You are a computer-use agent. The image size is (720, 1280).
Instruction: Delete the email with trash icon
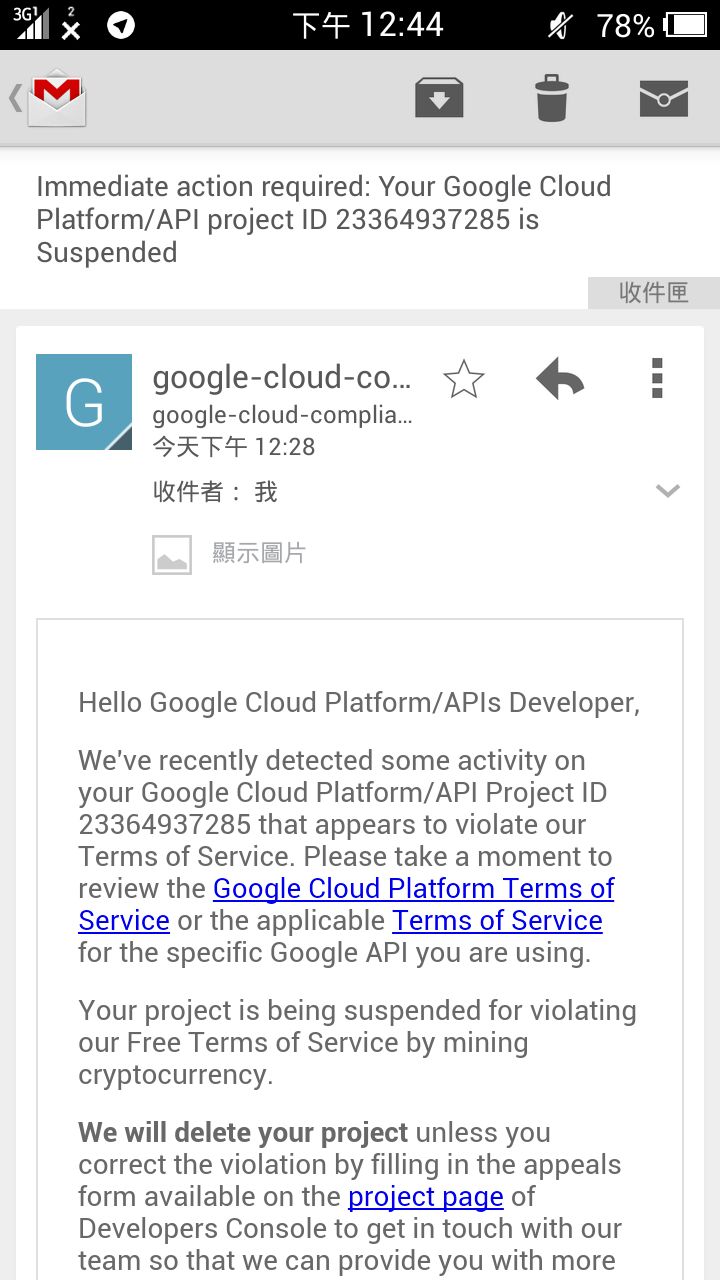point(551,98)
